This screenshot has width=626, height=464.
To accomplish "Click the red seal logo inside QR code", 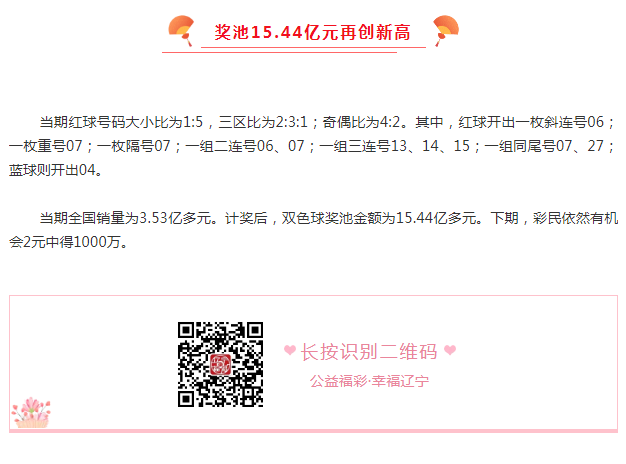I will pyautogui.click(x=220, y=364).
